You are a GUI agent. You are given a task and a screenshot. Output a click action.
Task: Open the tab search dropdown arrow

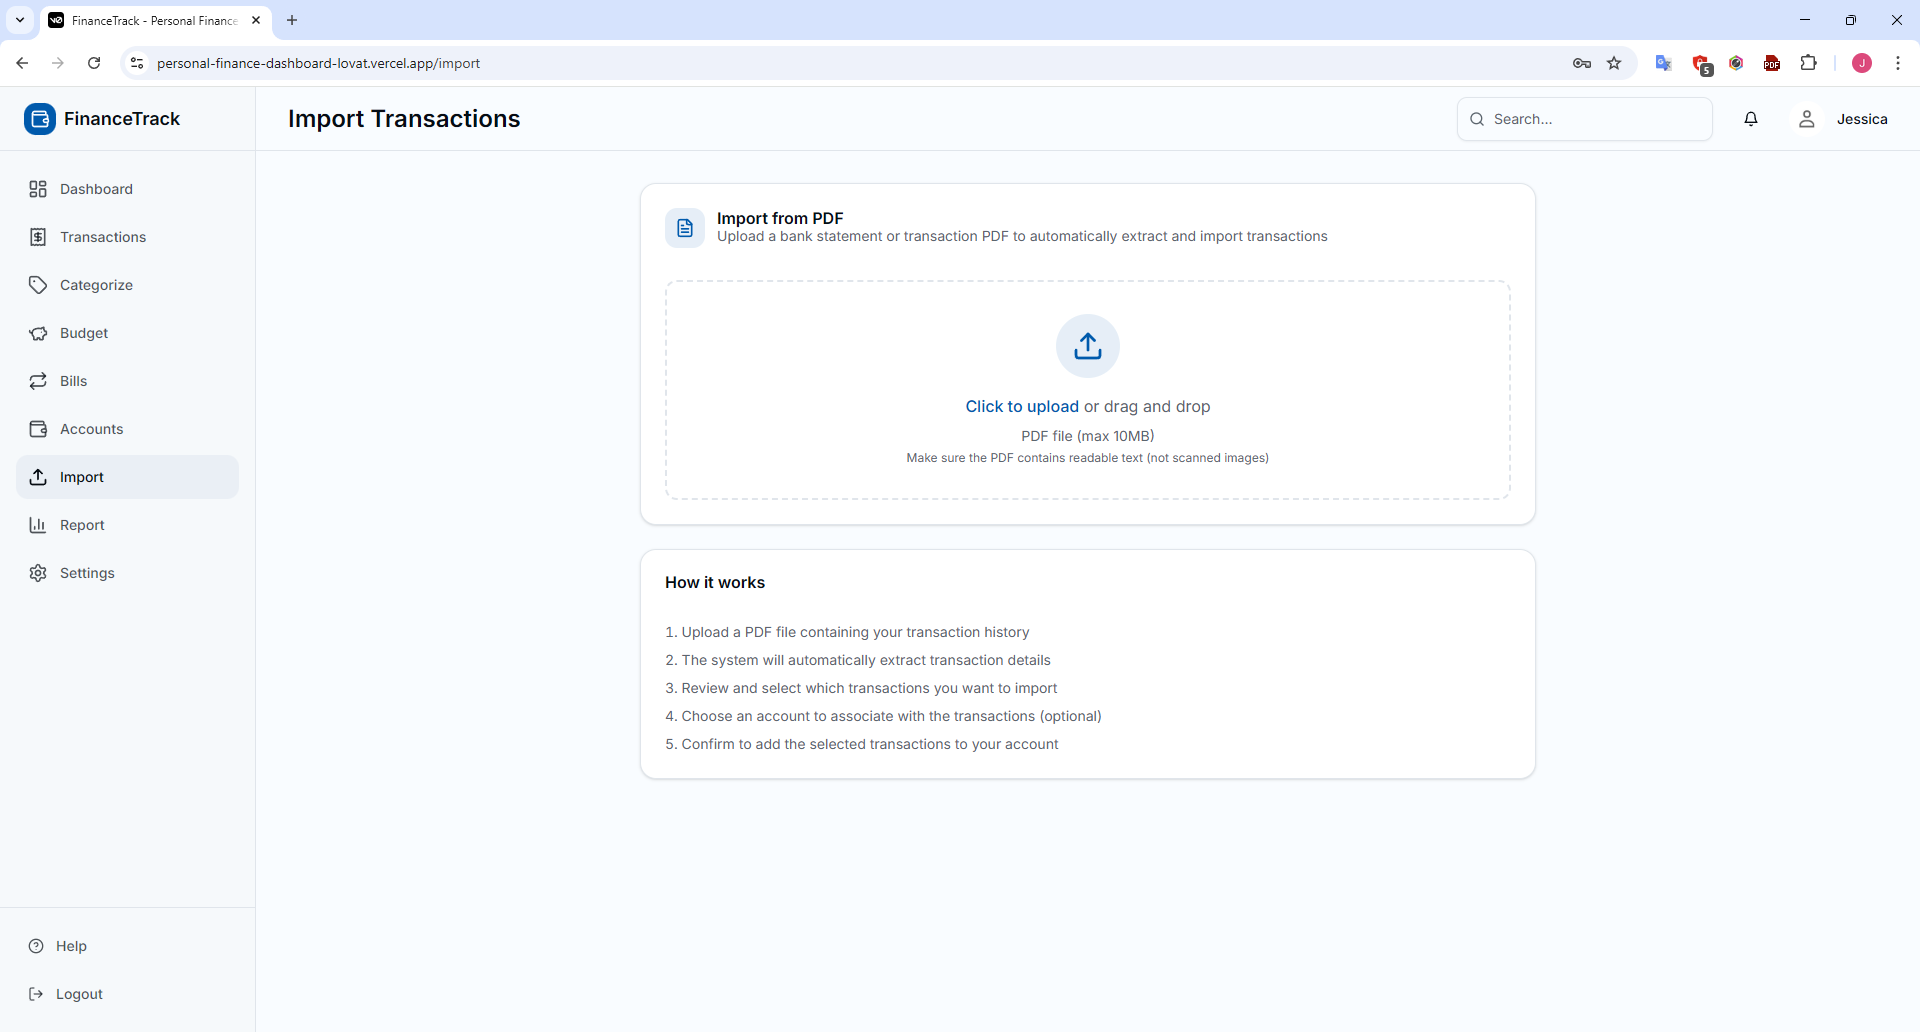[x=20, y=20]
